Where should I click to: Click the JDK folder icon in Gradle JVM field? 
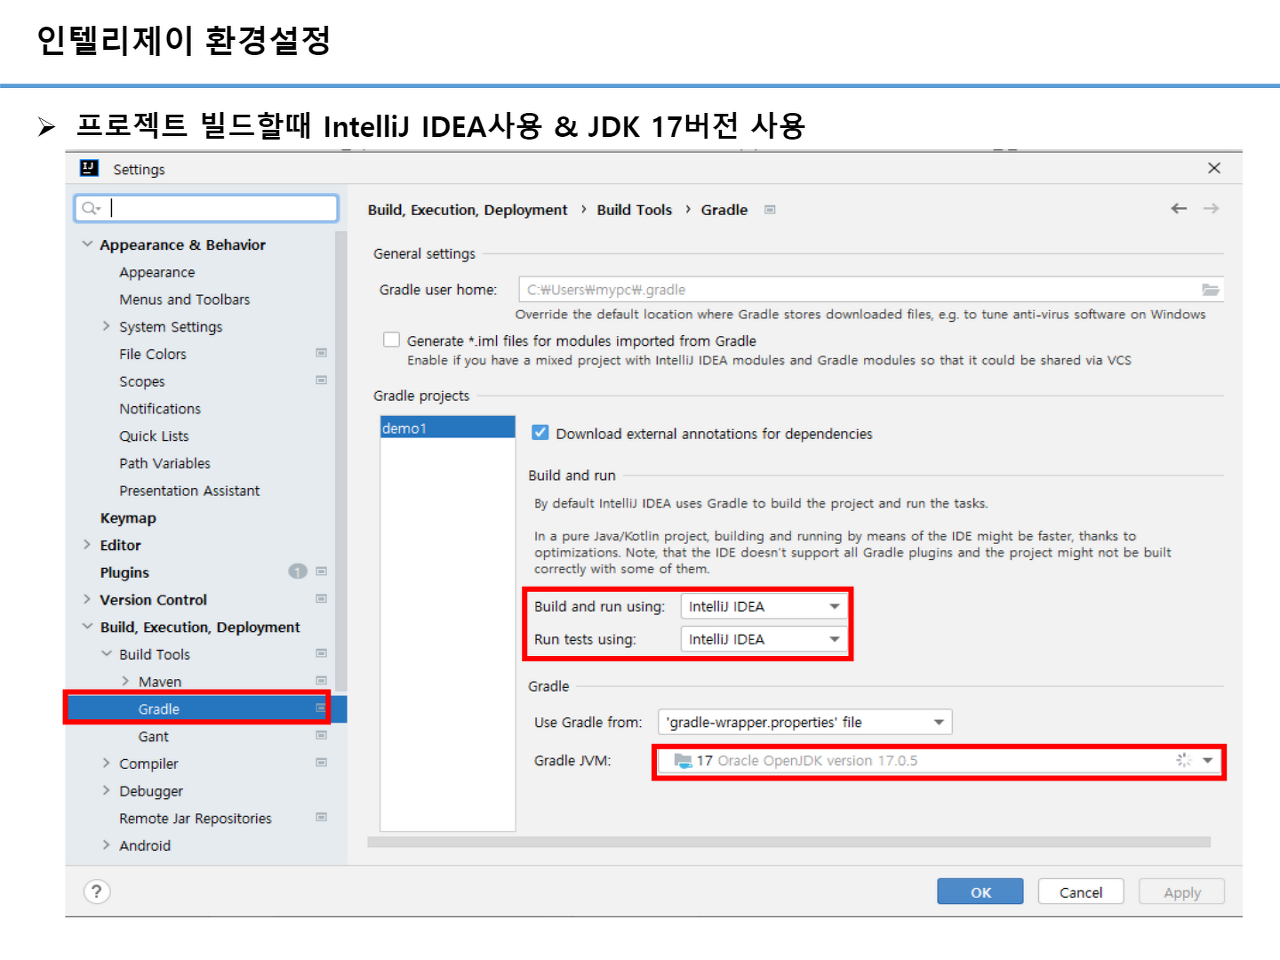click(683, 761)
